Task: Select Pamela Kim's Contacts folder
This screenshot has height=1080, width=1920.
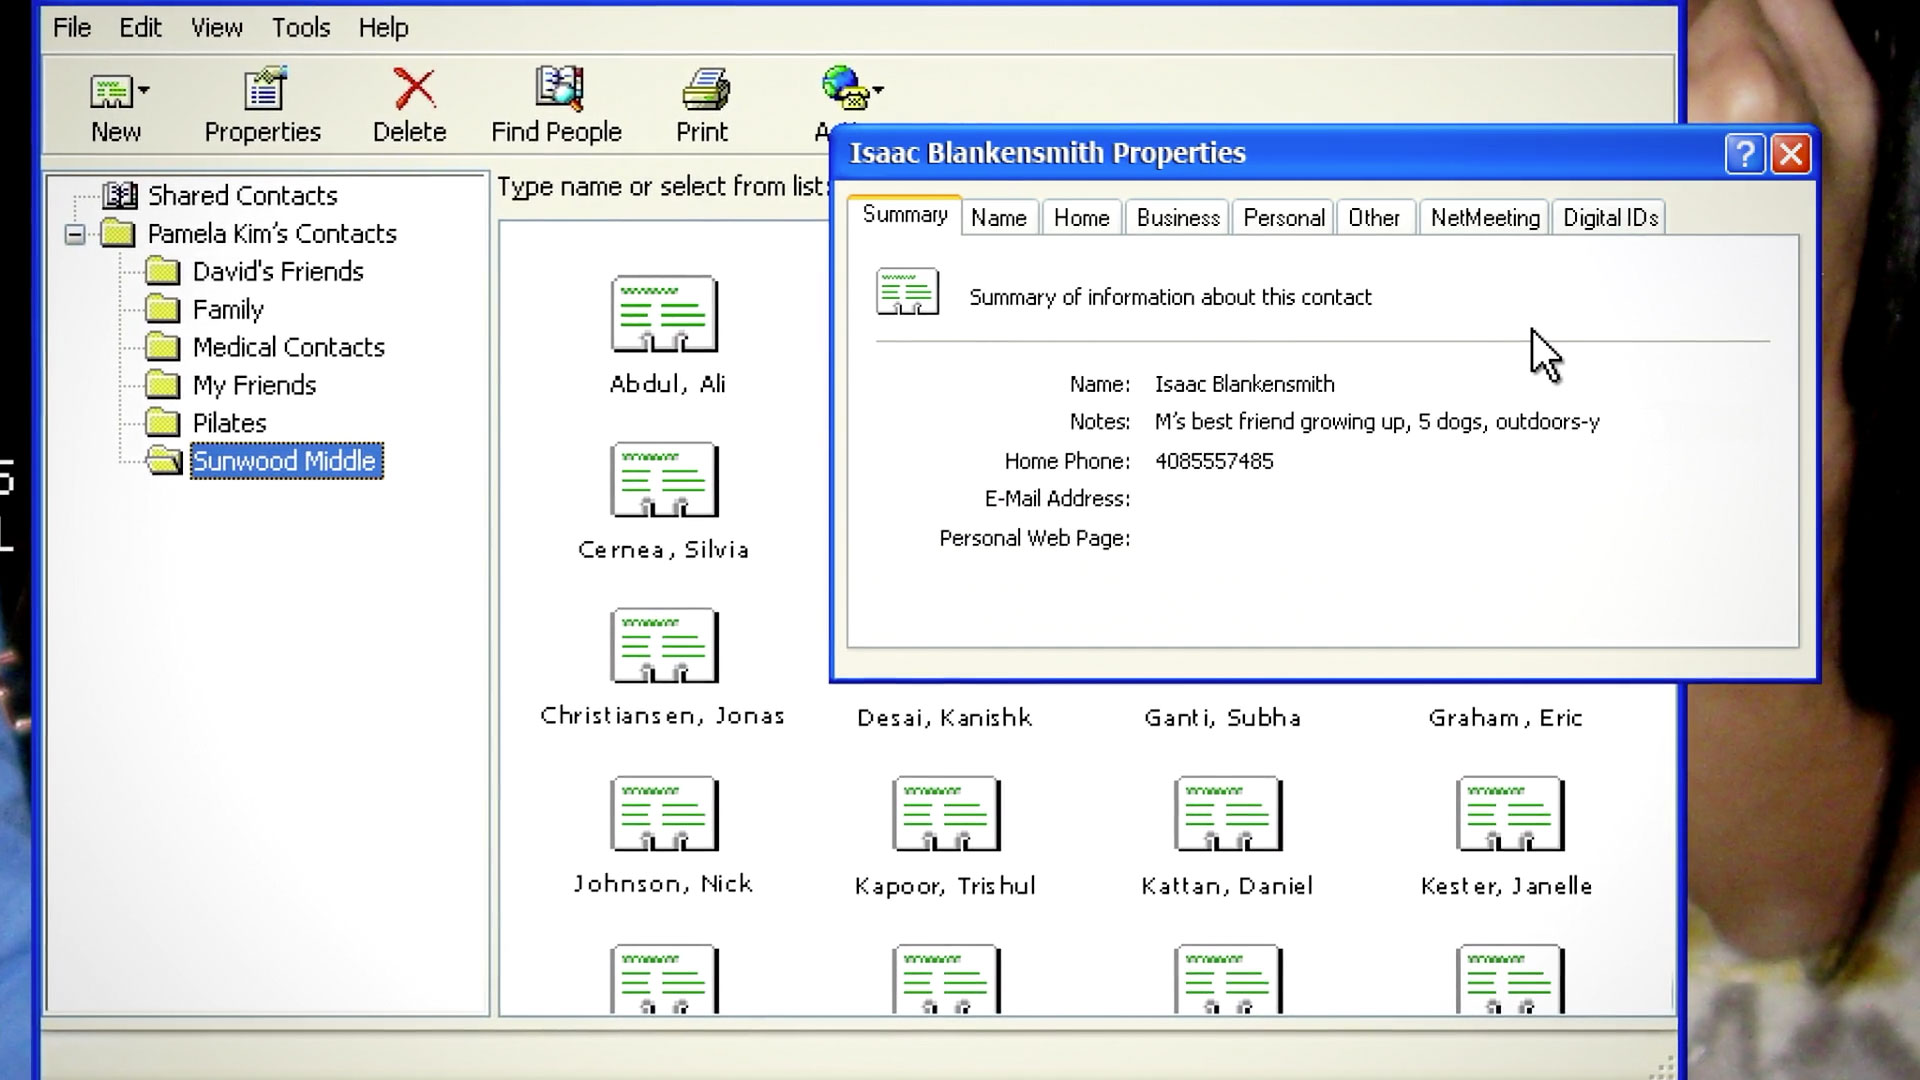Action: pyautogui.click(x=272, y=234)
